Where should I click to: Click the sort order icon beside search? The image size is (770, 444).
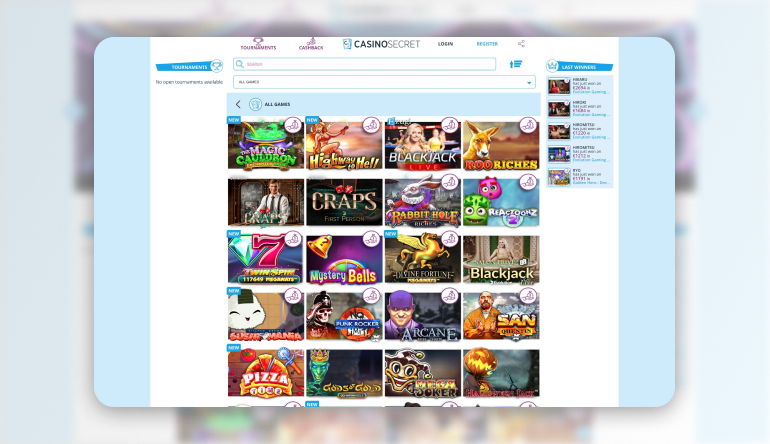click(x=516, y=64)
